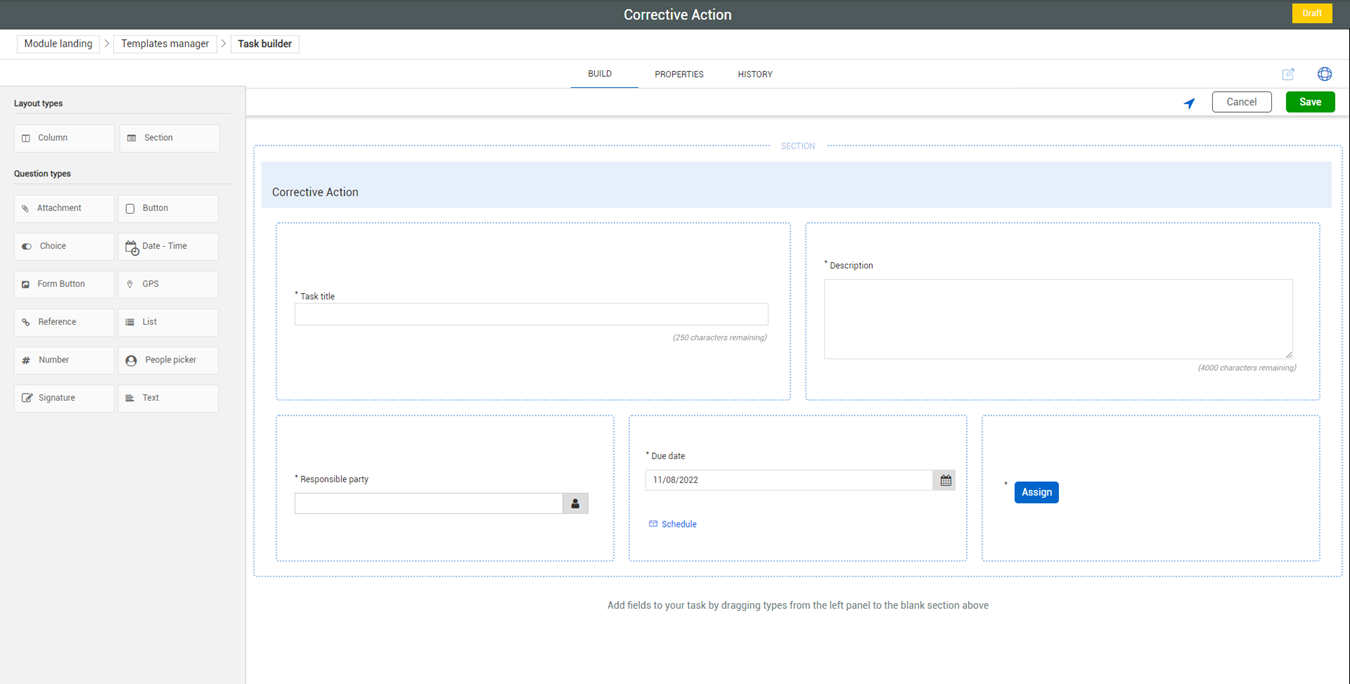The image size is (1350, 684).
Task: Click the open external link icon
Action: click(1288, 74)
